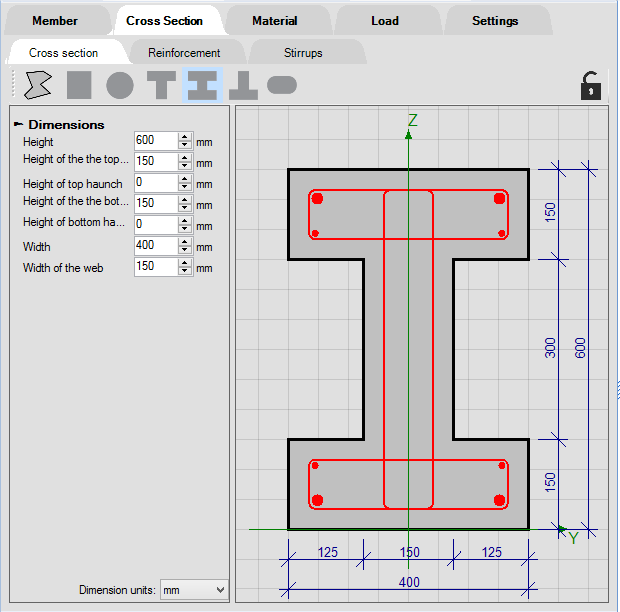Click the 400 total width dimension label
The image size is (620, 612).
coord(409,582)
